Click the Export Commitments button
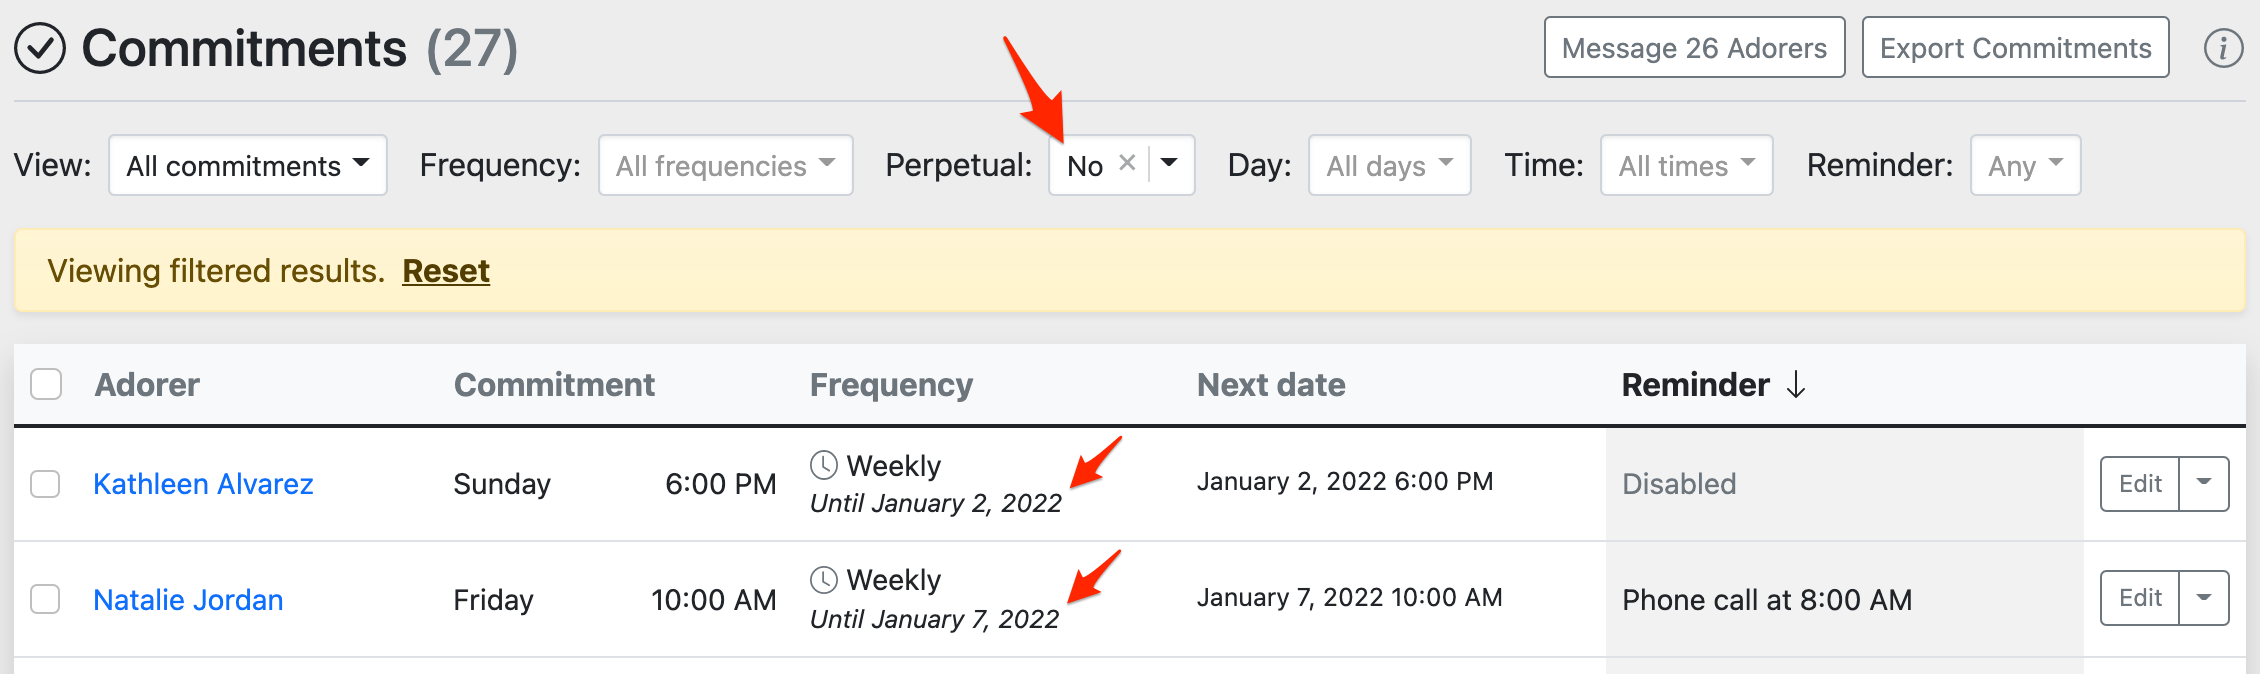This screenshot has width=2260, height=674. coord(2015,47)
